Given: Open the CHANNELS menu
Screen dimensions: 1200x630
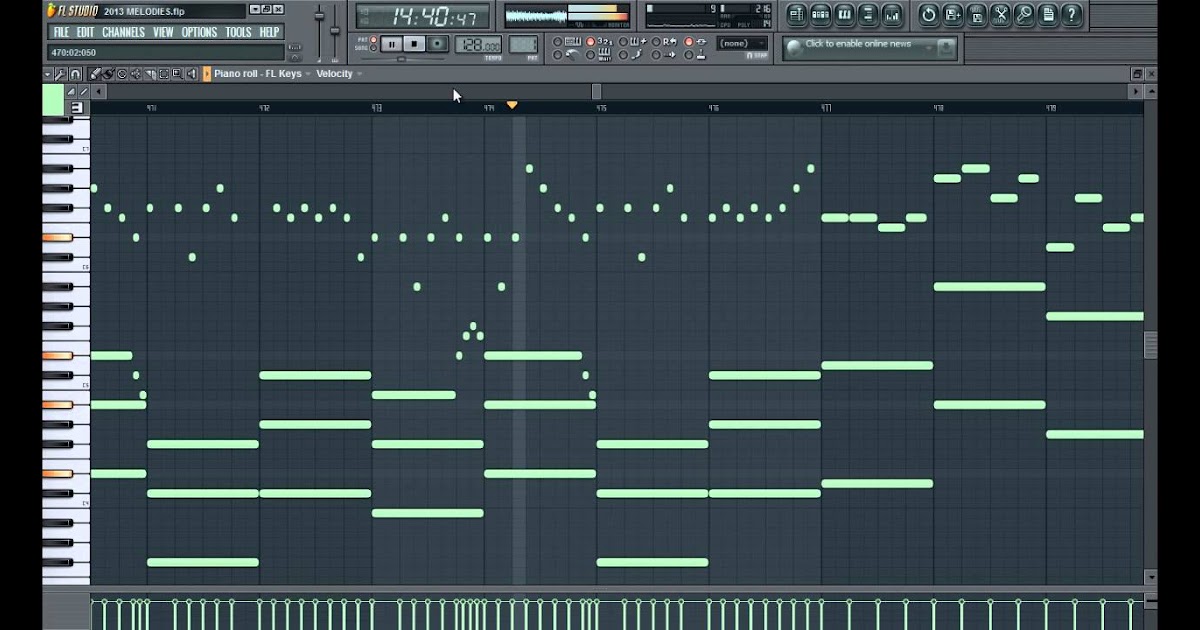Looking at the screenshot, I should [x=123, y=32].
